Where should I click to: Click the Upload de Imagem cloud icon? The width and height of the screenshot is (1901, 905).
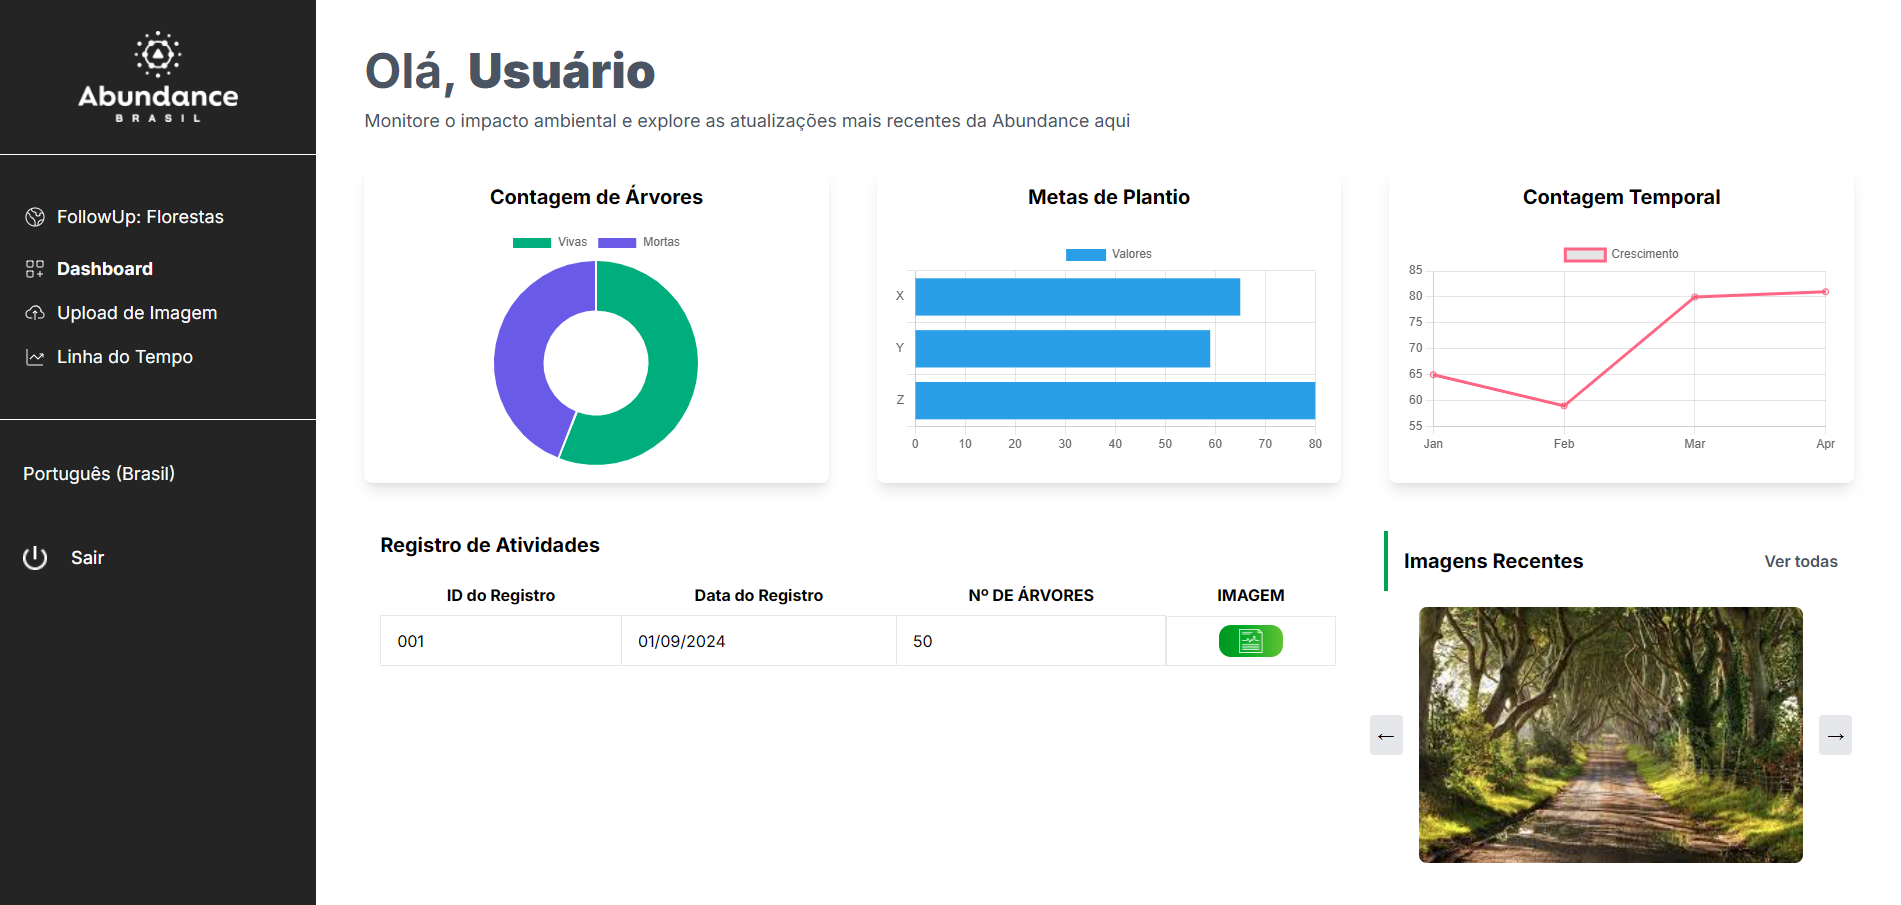(35, 313)
